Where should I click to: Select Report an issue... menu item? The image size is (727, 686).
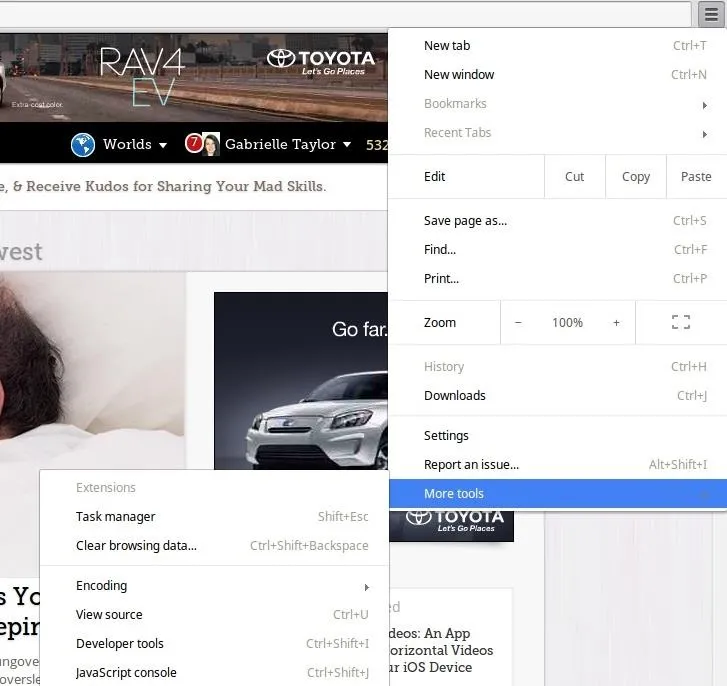coord(557,464)
